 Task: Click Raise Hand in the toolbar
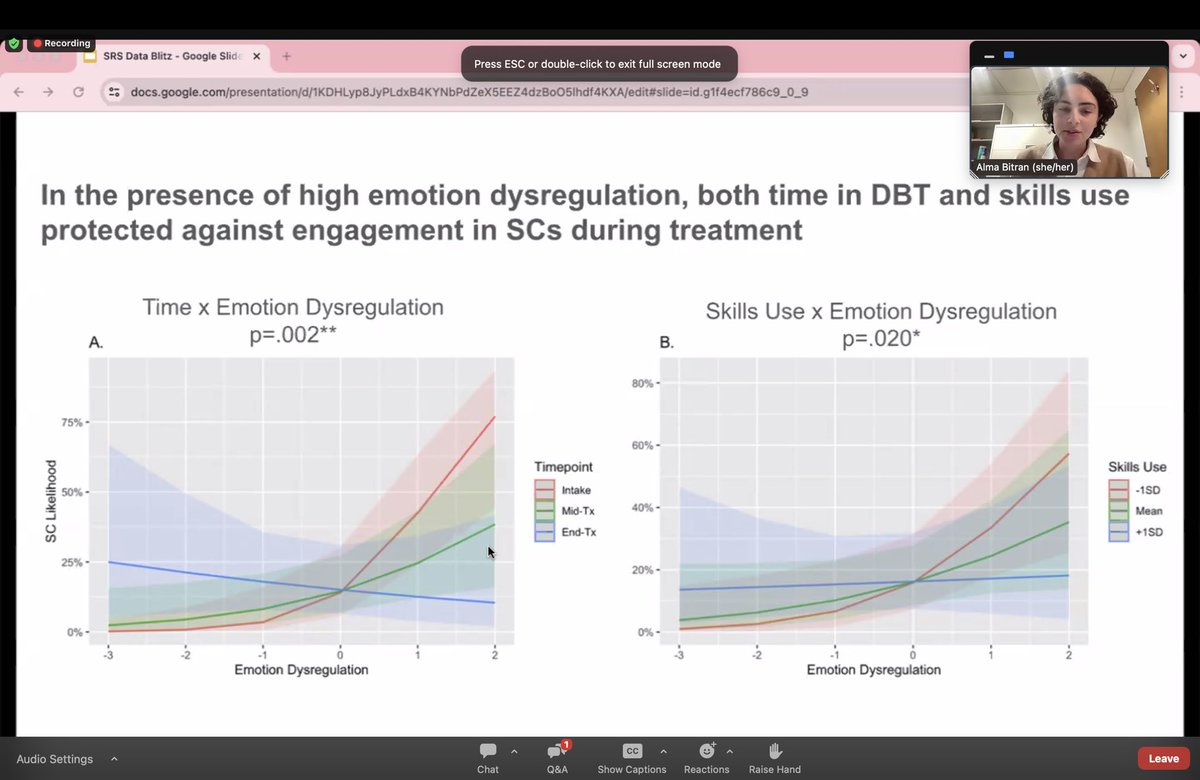pyautogui.click(x=775, y=758)
